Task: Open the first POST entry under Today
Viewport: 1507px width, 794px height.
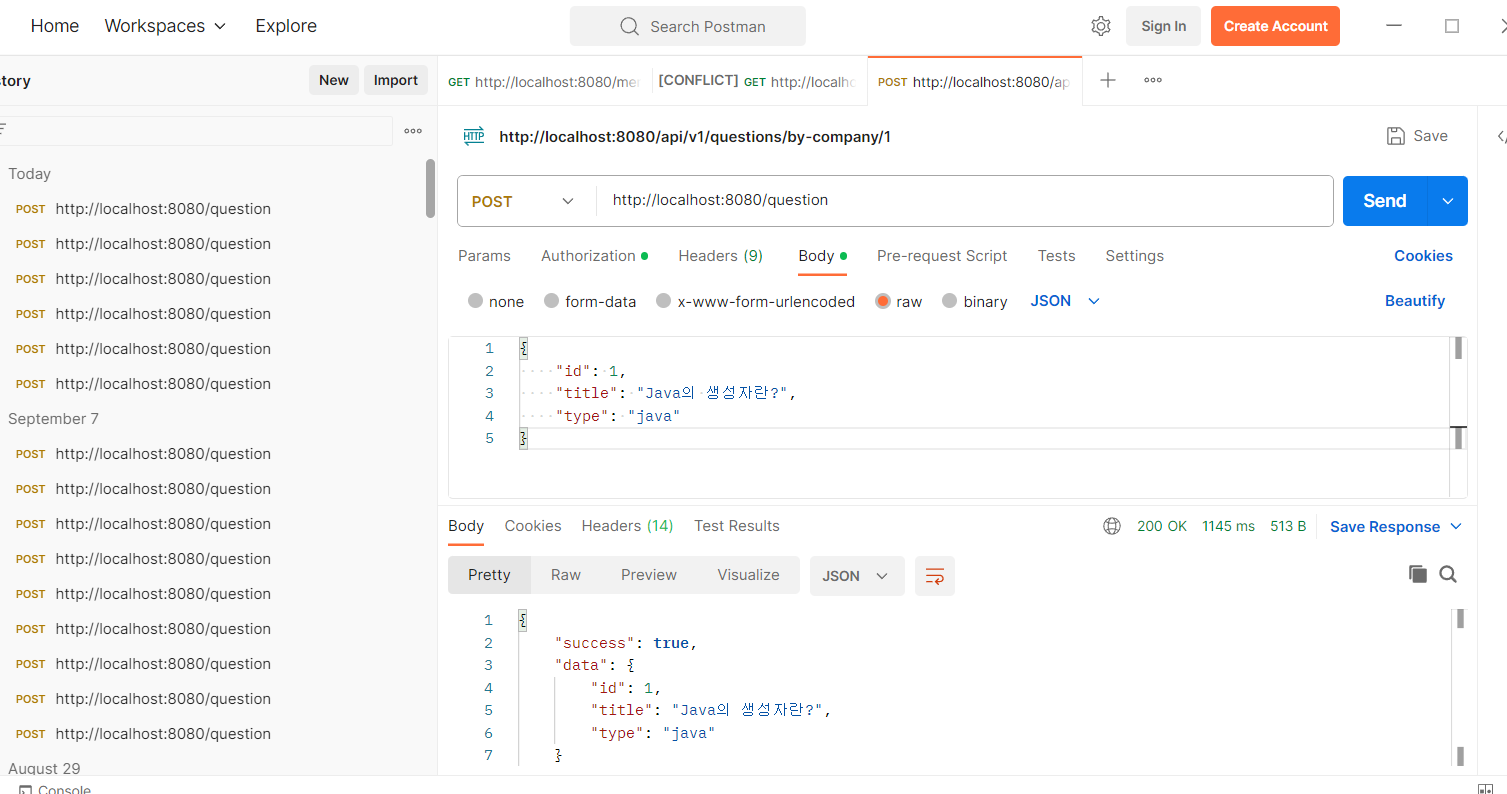Action: coord(143,209)
